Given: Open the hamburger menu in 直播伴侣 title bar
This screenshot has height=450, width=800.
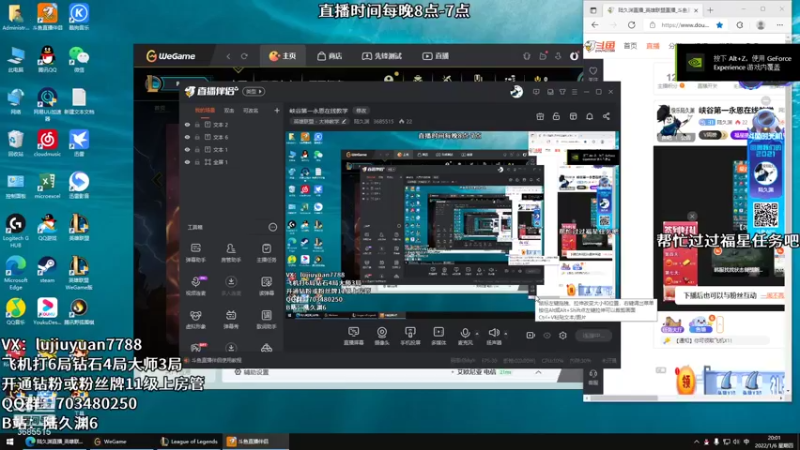Looking at the screenshot, I should click(574, 92).
